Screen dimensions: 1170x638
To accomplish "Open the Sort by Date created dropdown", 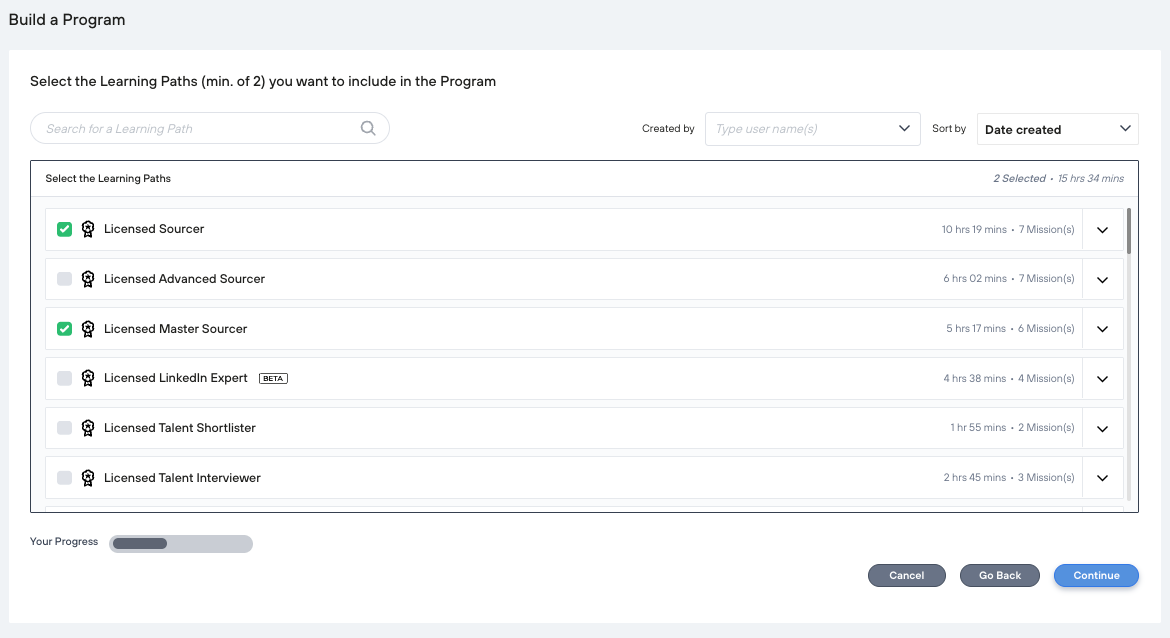I will (x=1057, y=129).
